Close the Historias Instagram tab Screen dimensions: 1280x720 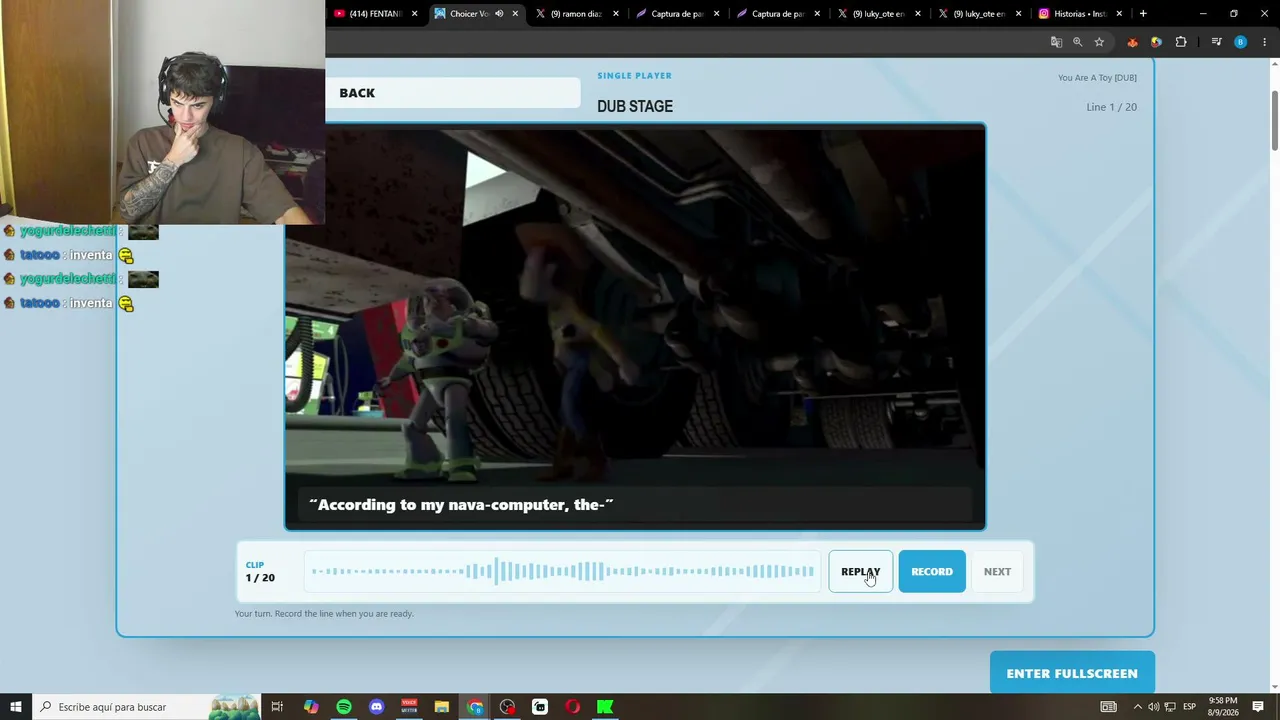coord(1119,14)
